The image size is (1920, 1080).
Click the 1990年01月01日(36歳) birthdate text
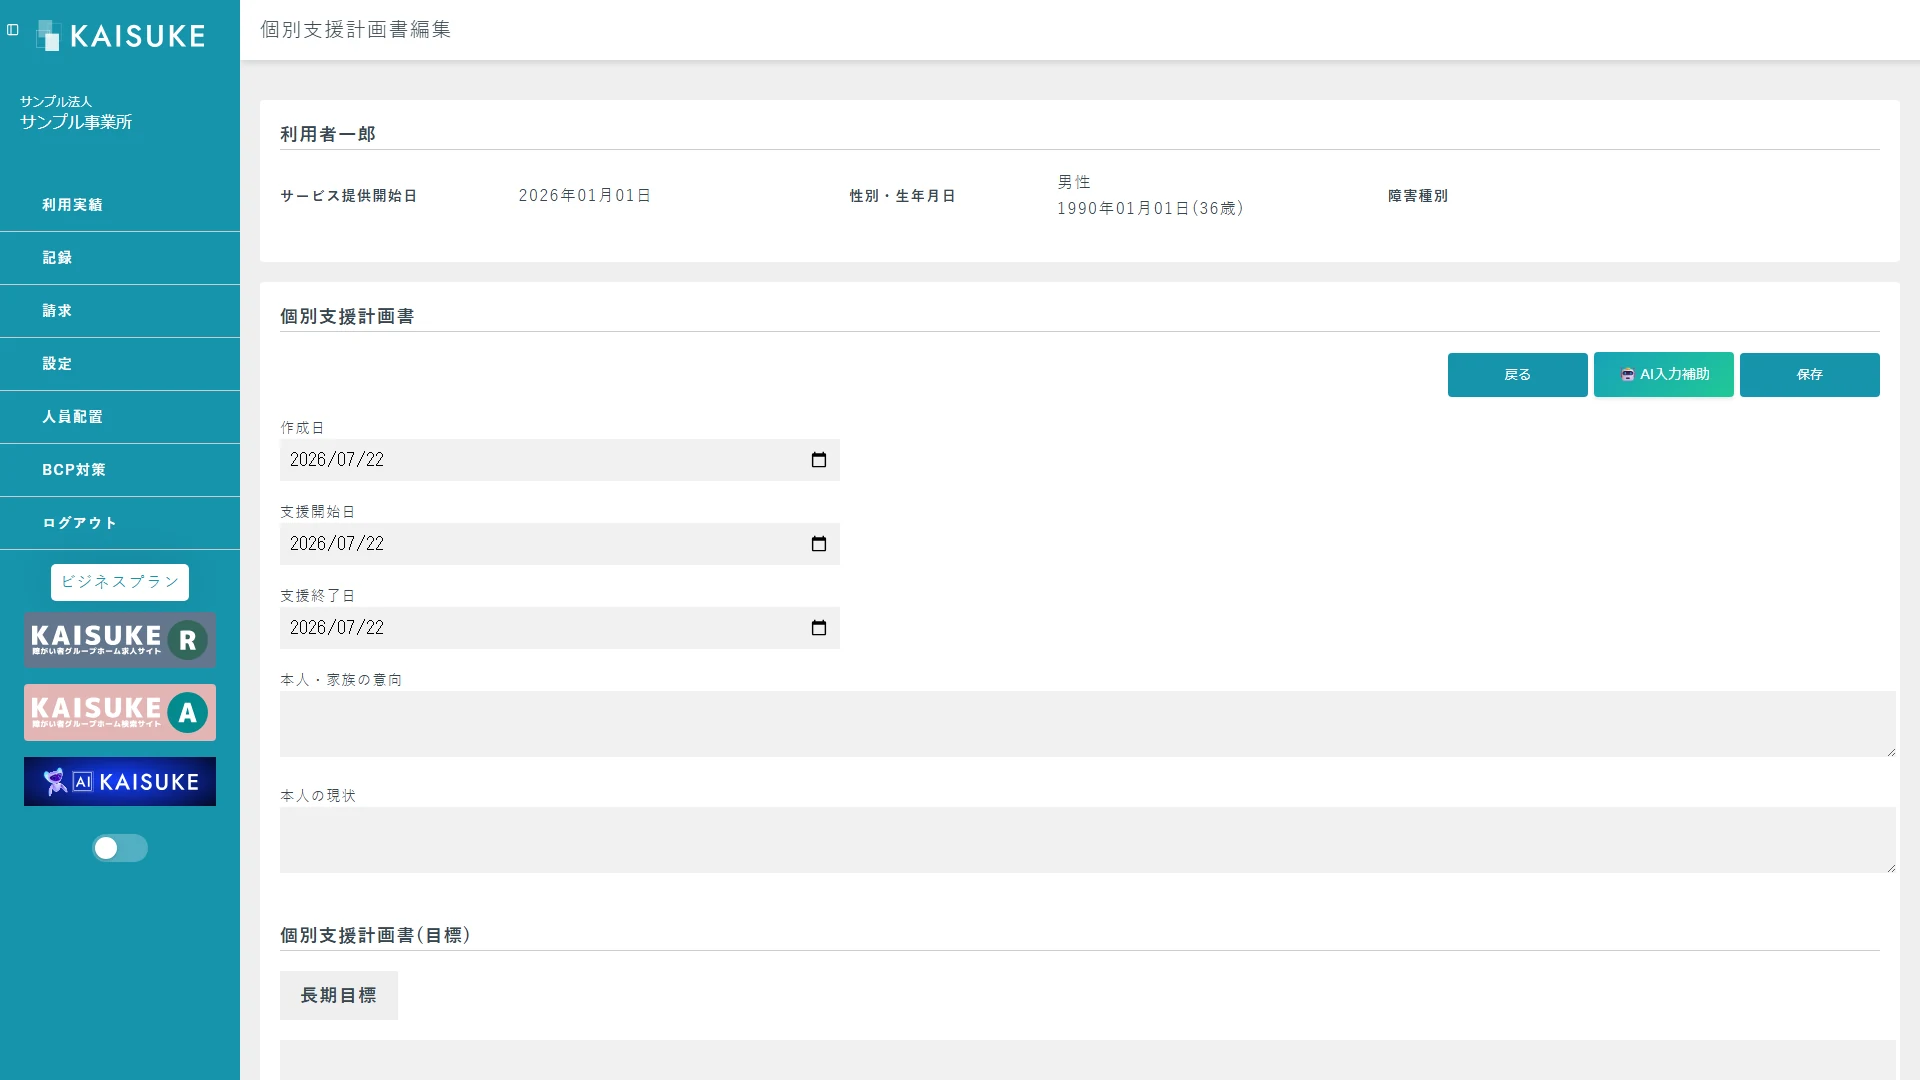(x=1150, y=209)
